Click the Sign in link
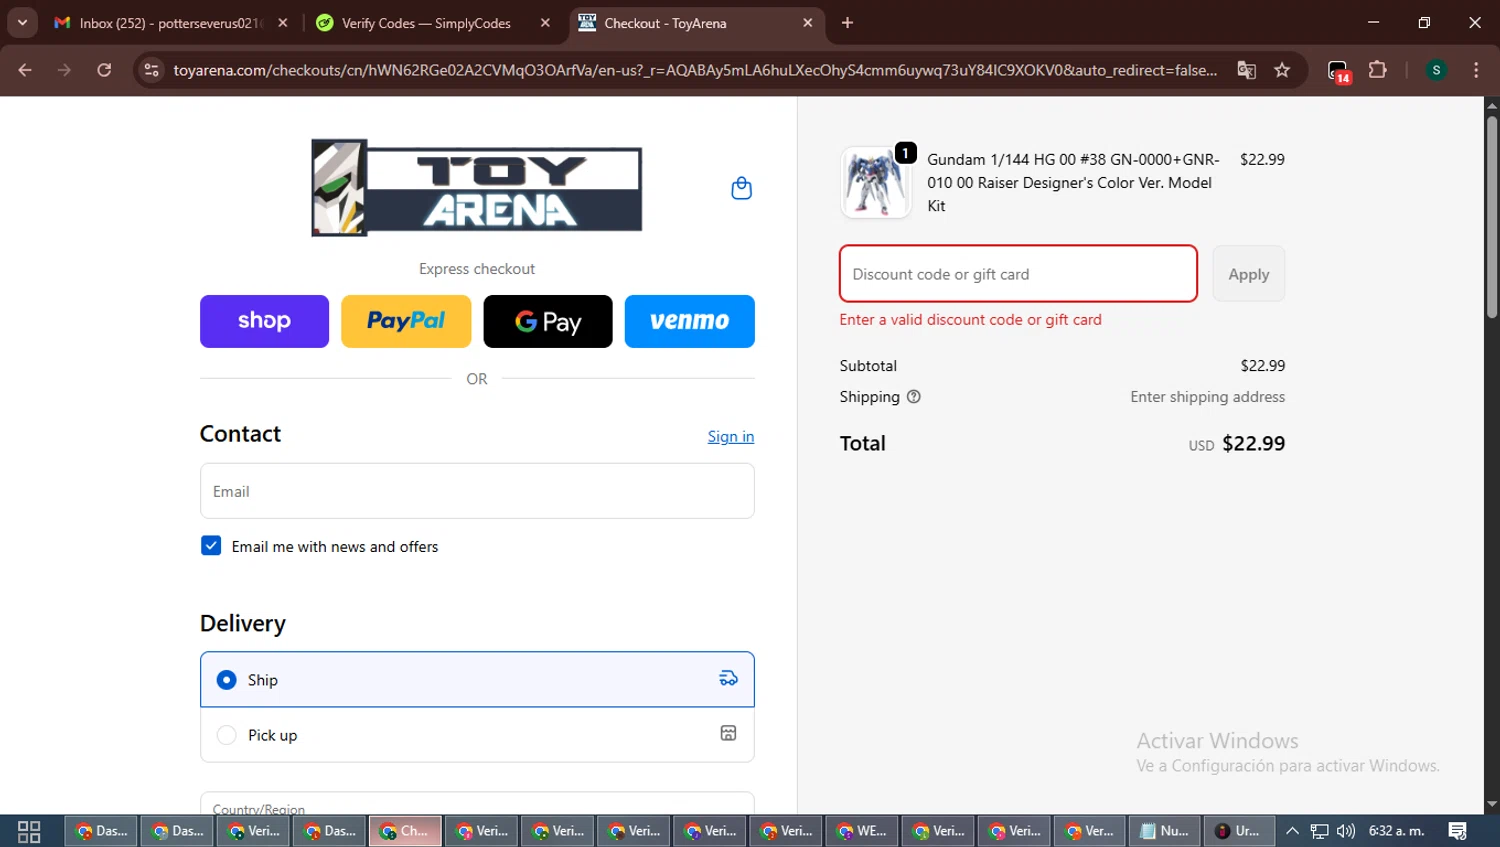 [x=731, y=436]
